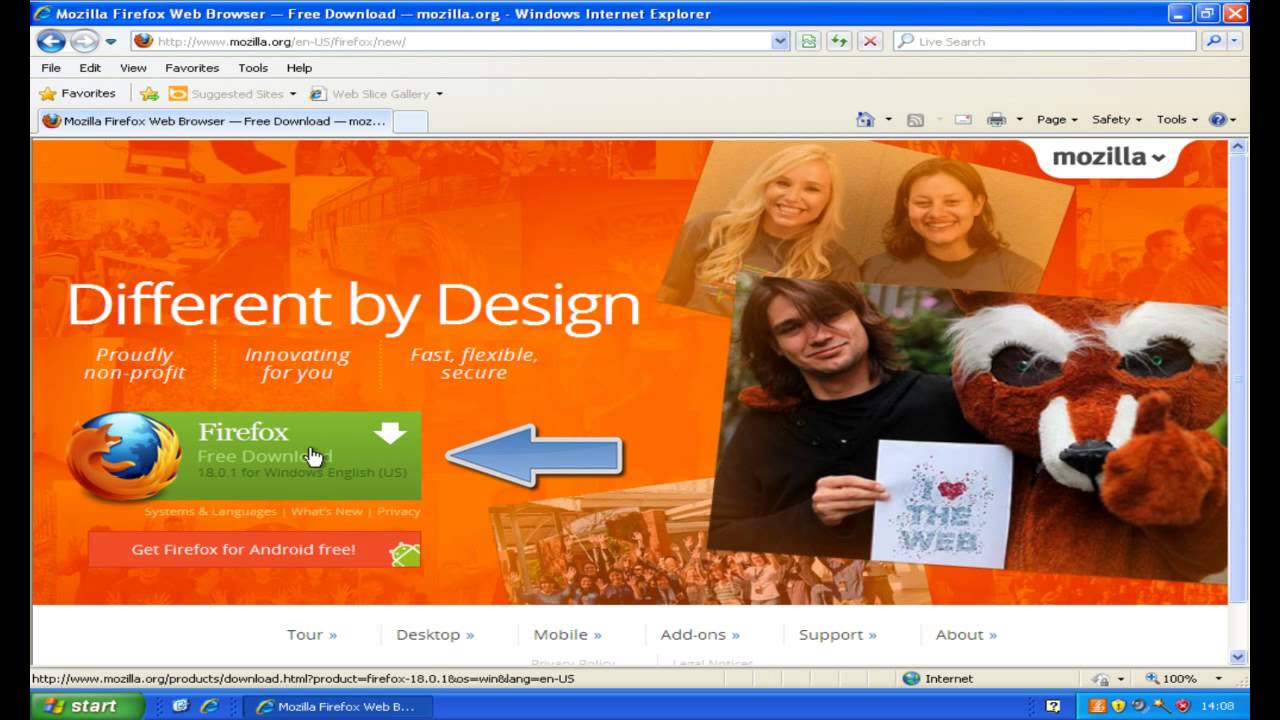
Task: Refresh the page with the green arrows icon
Action: tap(839, 41)
